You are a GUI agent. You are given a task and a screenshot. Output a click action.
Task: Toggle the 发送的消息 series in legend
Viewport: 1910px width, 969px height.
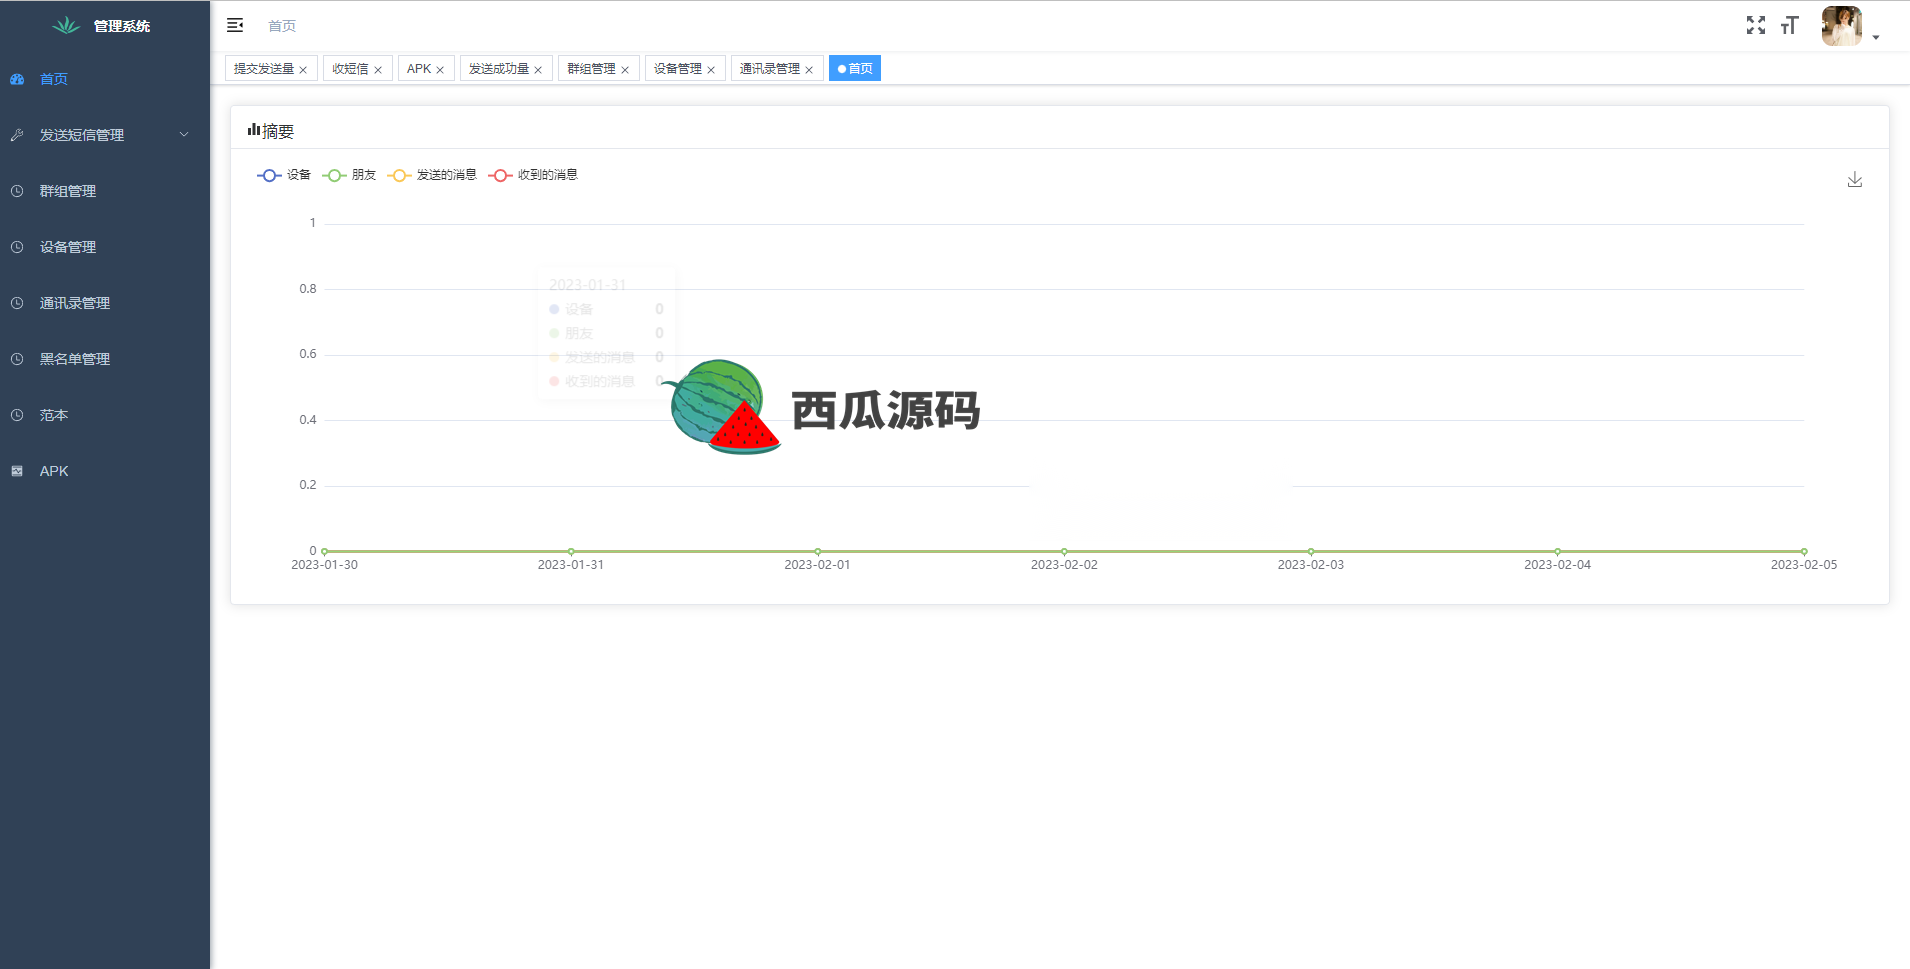pyautogui.click(x=432, y=175)
